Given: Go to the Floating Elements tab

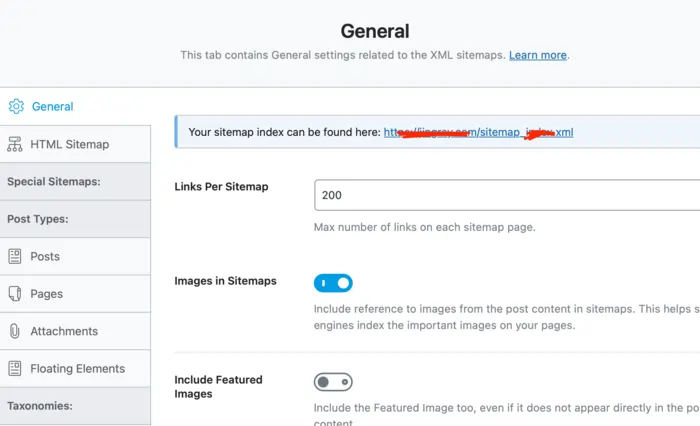Looking at the screenshot, I should pos(77,369).
